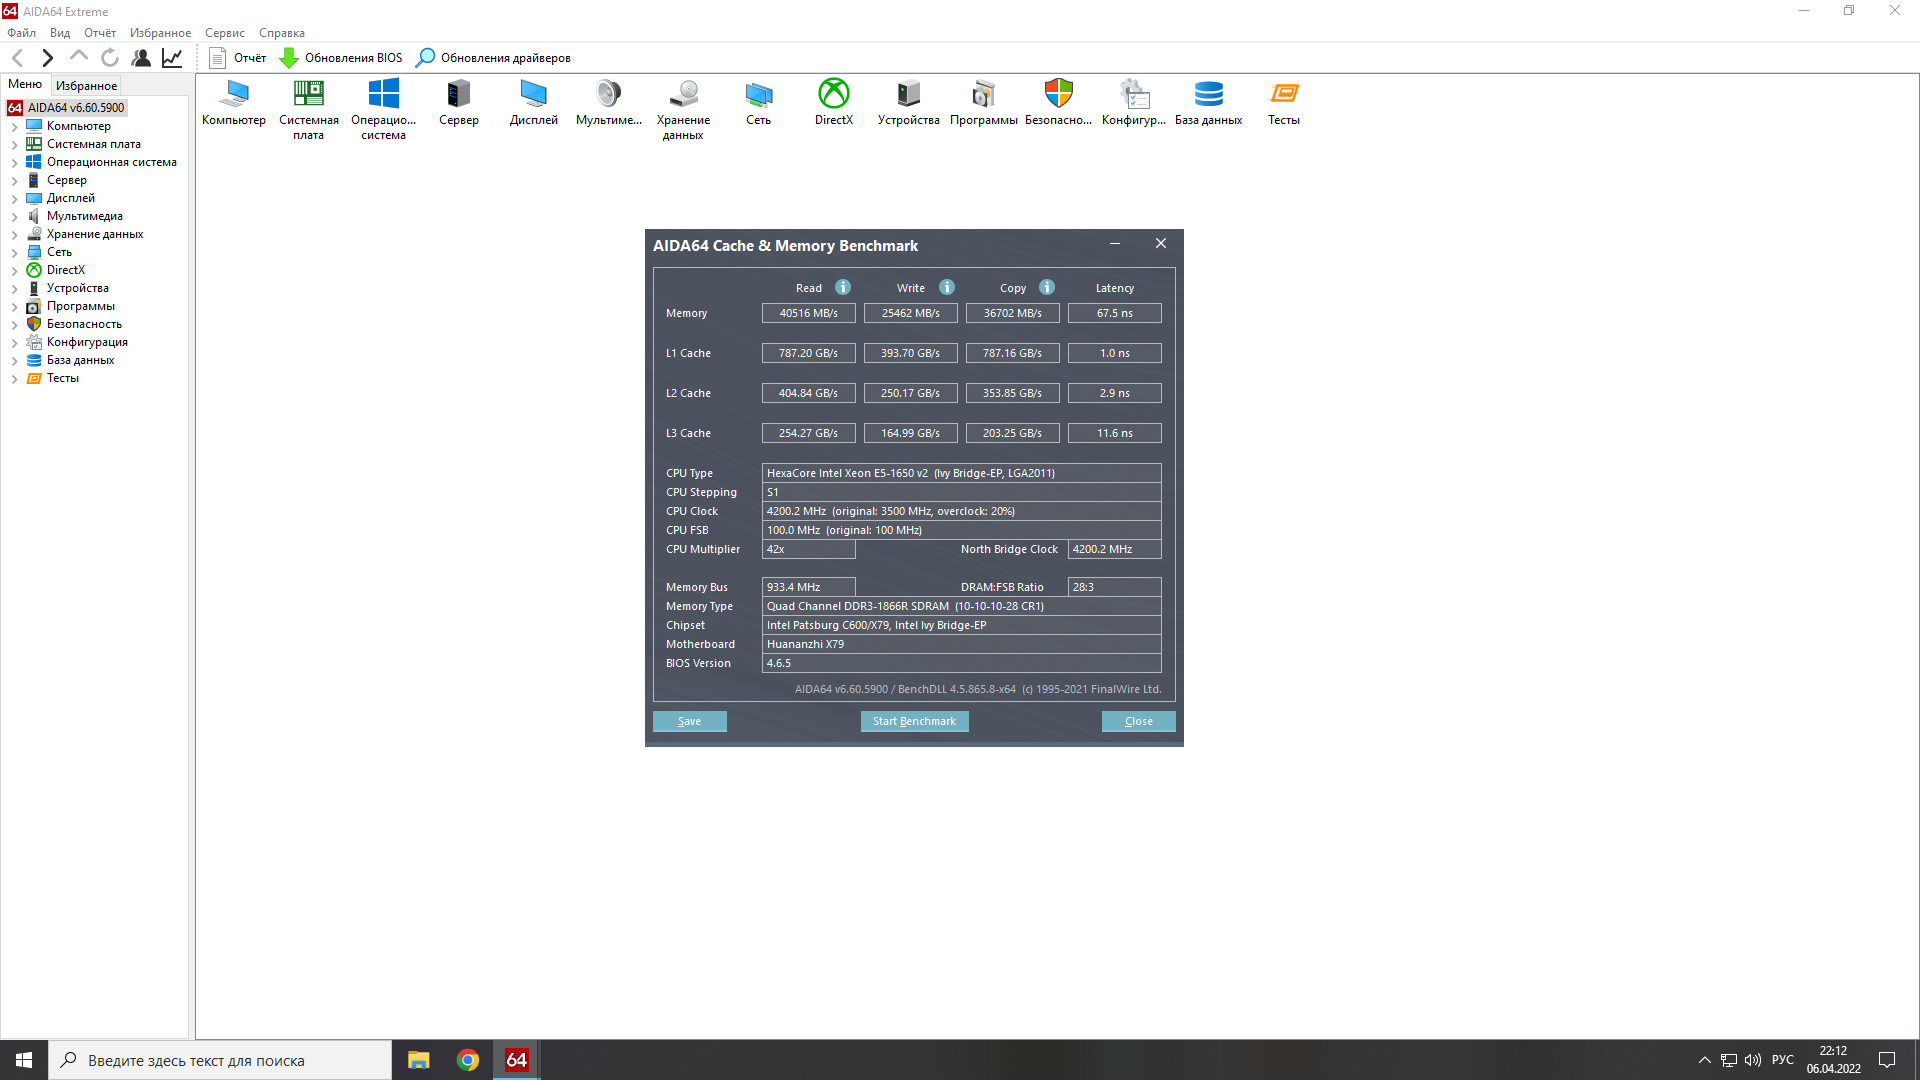This screenshot has width=1920, height=1080.
Task: Click the Windows taskbar search field
Action: pos(220,1060)
